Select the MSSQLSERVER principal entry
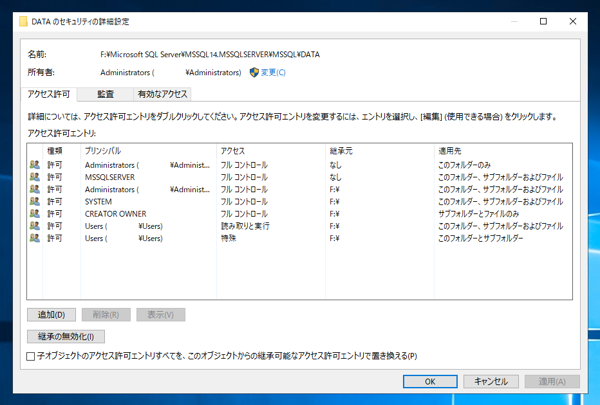Image resolution: width=600 pixels, height=405 pixels. tap(300, 177)
